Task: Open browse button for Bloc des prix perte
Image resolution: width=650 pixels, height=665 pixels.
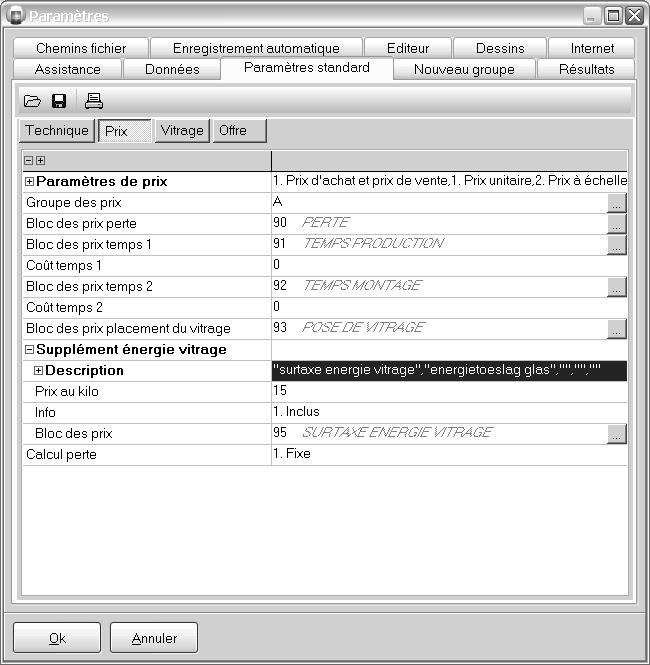Action: (617, 224)
